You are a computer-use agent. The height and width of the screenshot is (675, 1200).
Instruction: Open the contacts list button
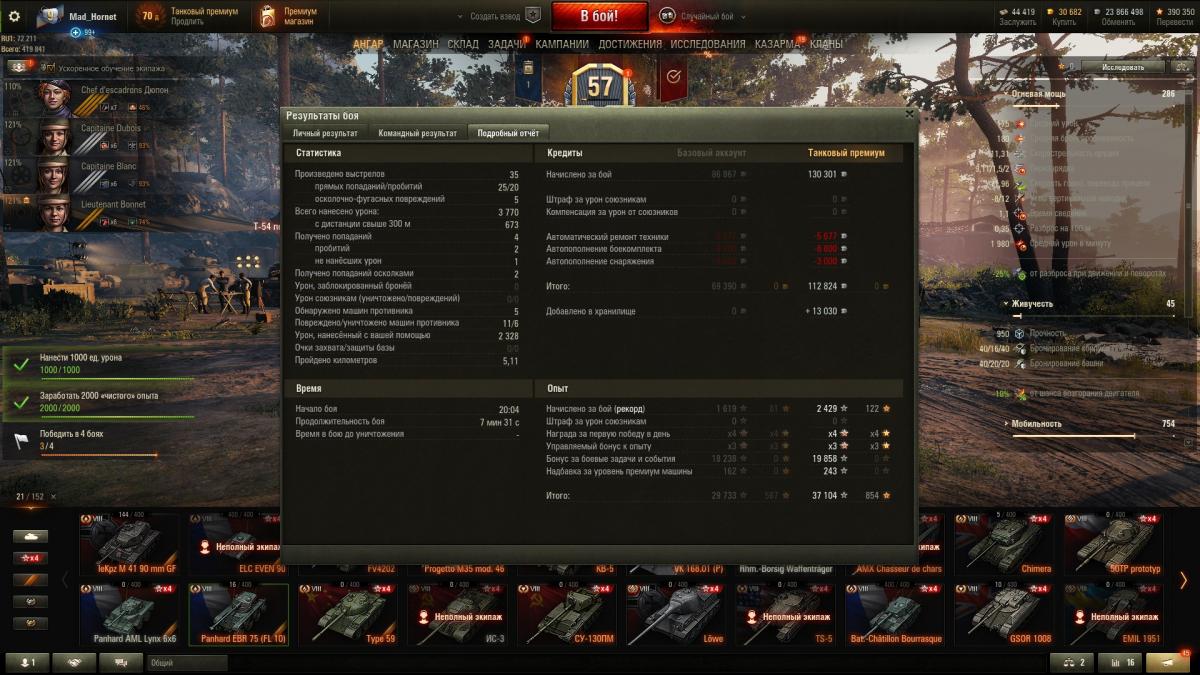pyautogui.click(x=28, y=662)
